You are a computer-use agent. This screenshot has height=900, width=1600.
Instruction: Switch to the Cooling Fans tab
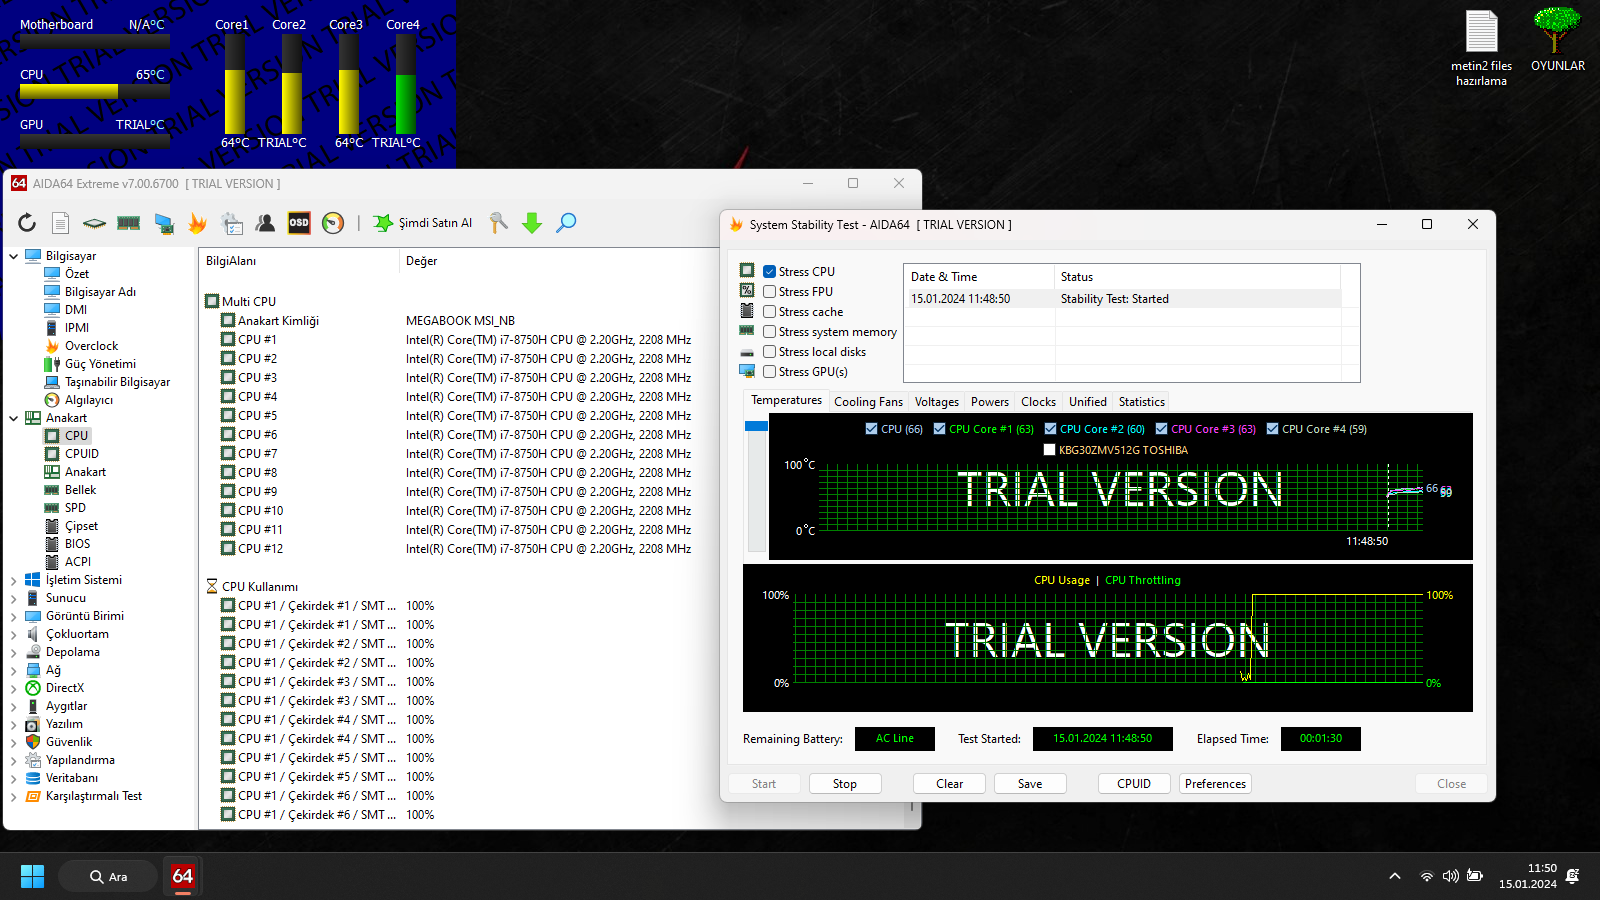[x=868, y=402]
